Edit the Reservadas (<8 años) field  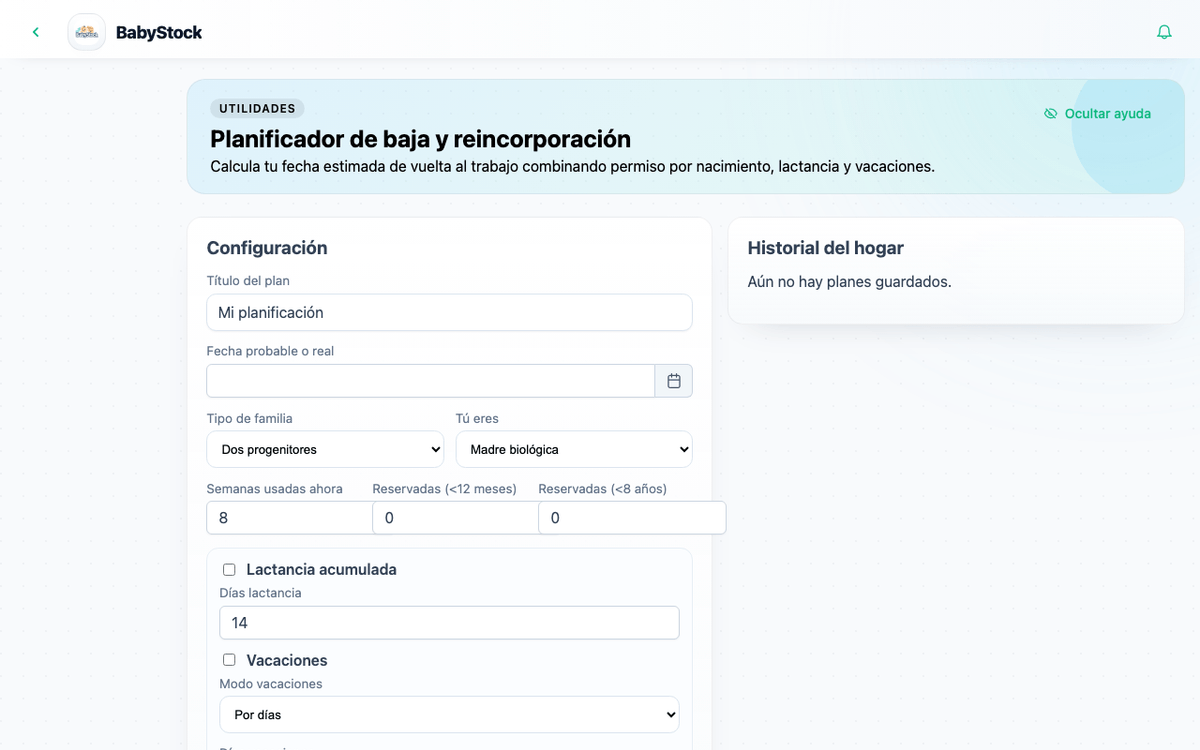(632, 518)
